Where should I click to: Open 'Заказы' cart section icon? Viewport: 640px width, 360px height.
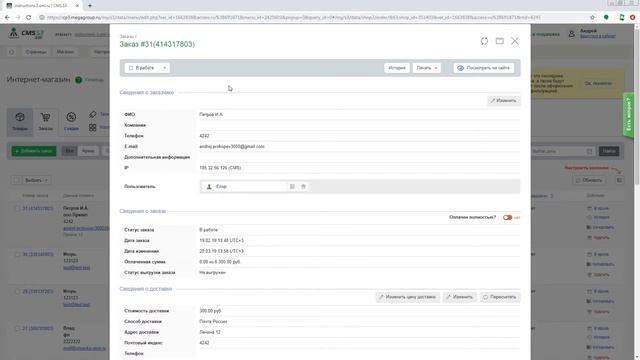[45, 121]
